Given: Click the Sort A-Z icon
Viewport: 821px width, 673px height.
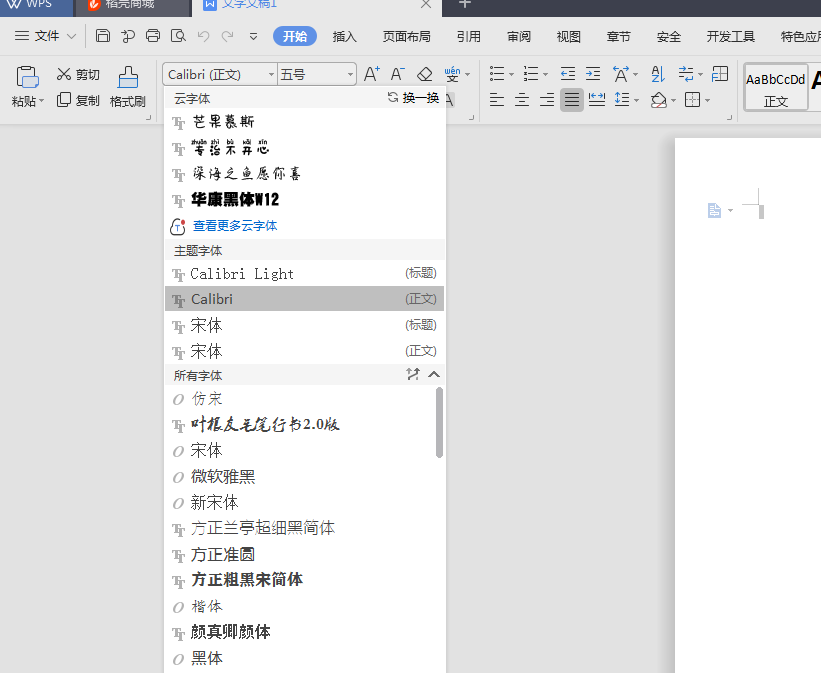Looking at the screenshot, I should (x=658, y=74).
